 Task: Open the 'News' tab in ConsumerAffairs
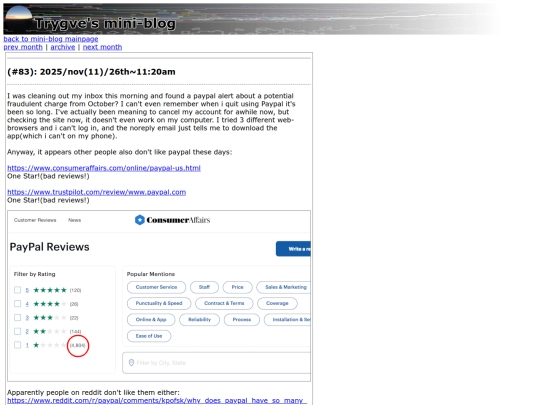pos(74,220)
